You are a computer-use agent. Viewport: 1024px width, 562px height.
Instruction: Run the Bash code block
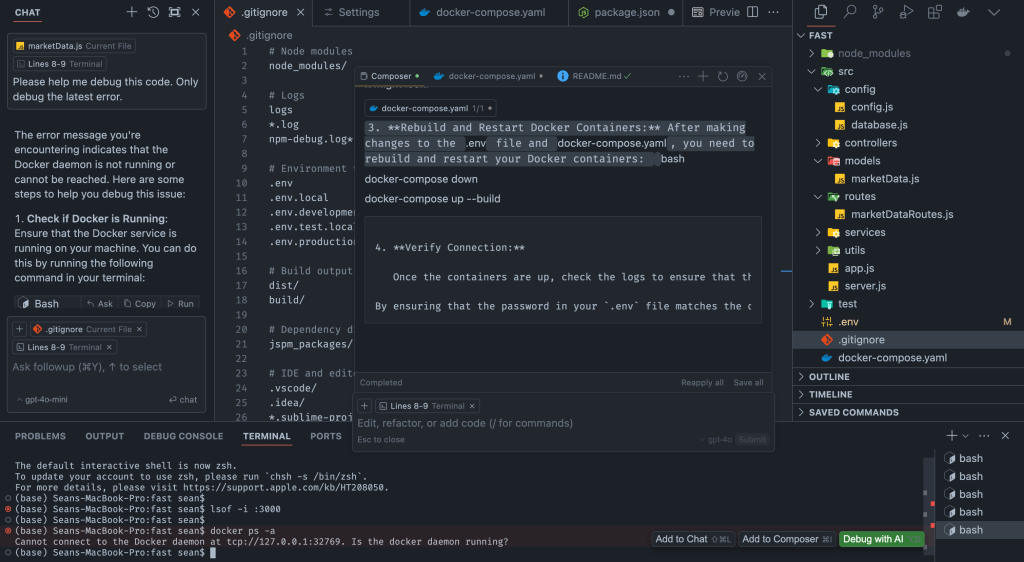point(180,304)
